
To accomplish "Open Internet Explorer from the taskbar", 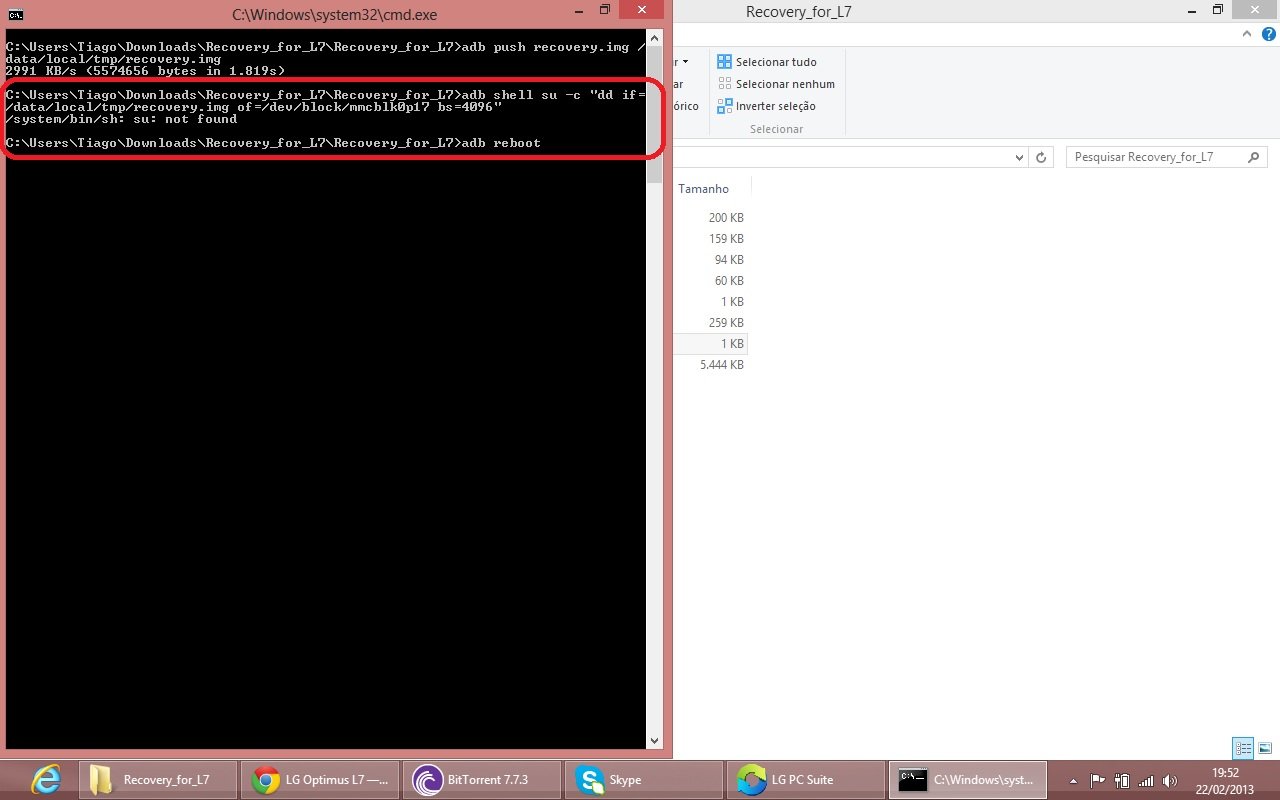I will pos(45,779).
